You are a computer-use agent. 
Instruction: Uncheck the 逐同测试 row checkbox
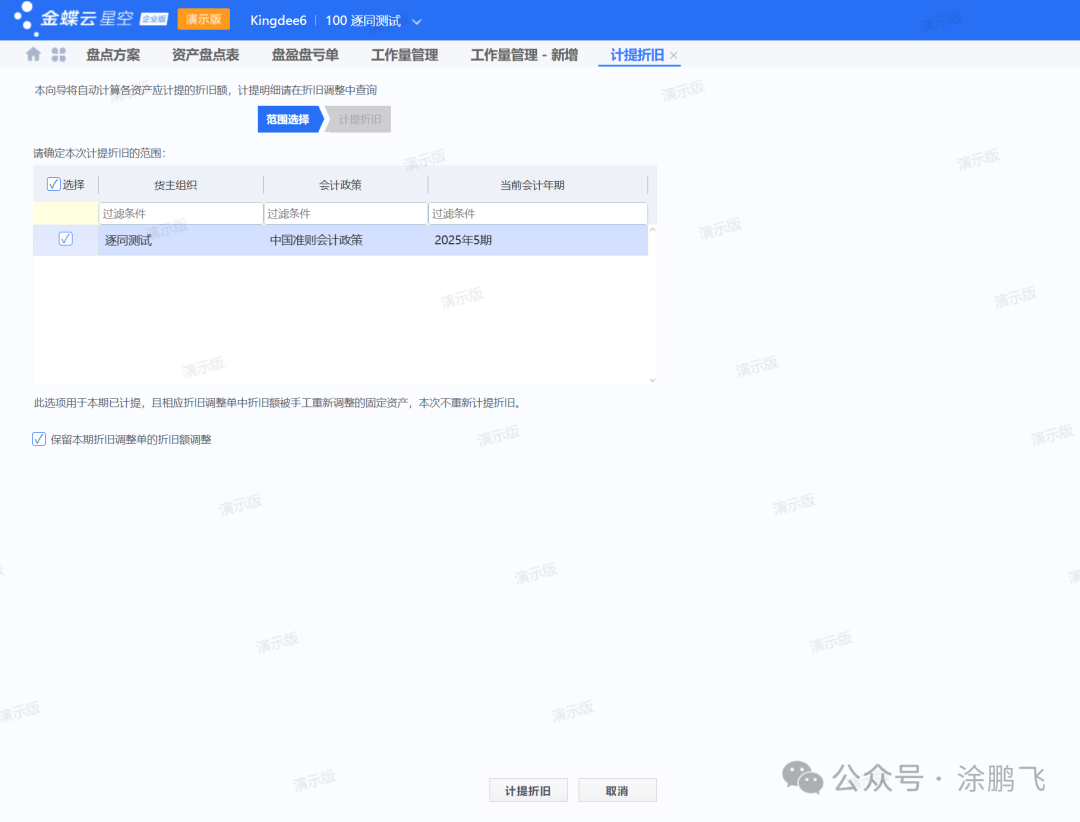[66, 239]
